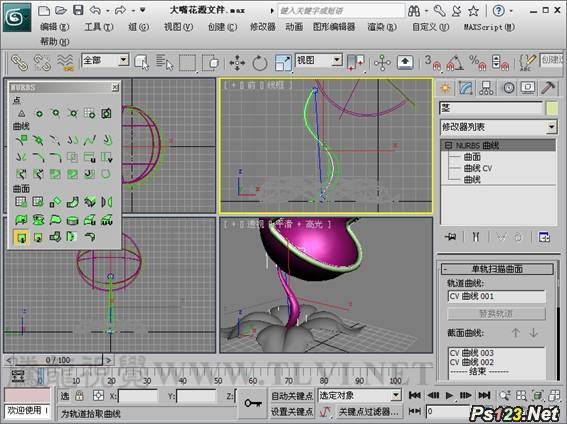The height and width of the screenshot is (424, 567).
Task: Collapse the 单轨扫描曲面 rollout
Action: [x=497, y=269]
